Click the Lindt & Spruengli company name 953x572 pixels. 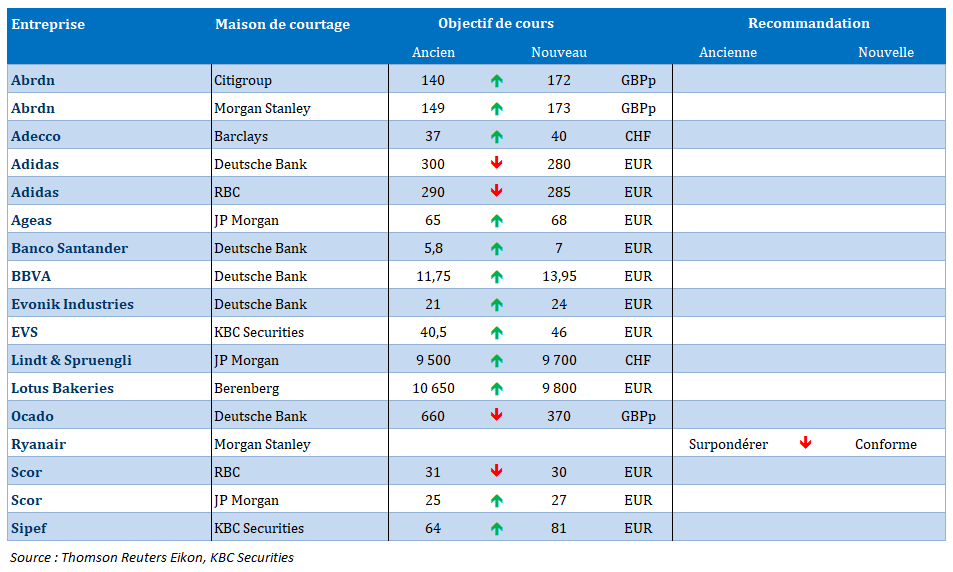pyautogui.click(x=71, y=360)
